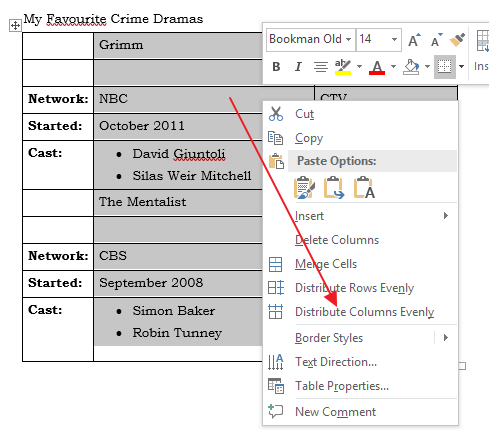Screen dimensions: 489x430
Task: Select Border Styles menu entry
Action: click(x=360, y=338)
